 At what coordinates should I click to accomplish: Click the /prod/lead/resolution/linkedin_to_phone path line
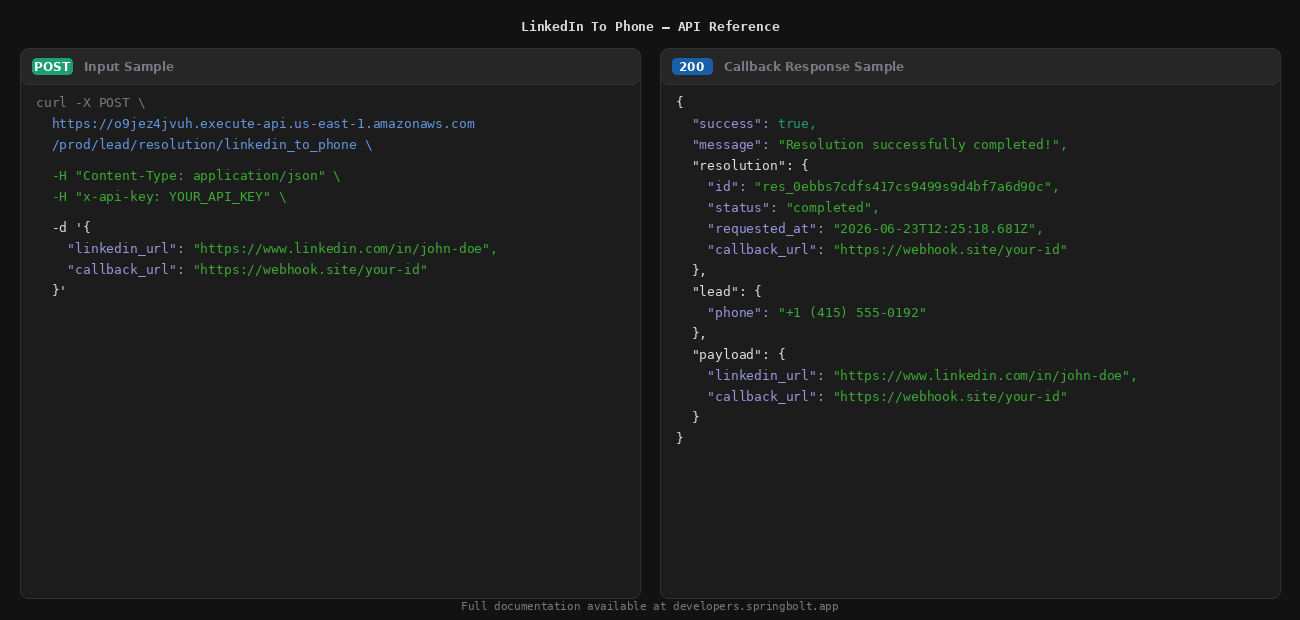212,145
